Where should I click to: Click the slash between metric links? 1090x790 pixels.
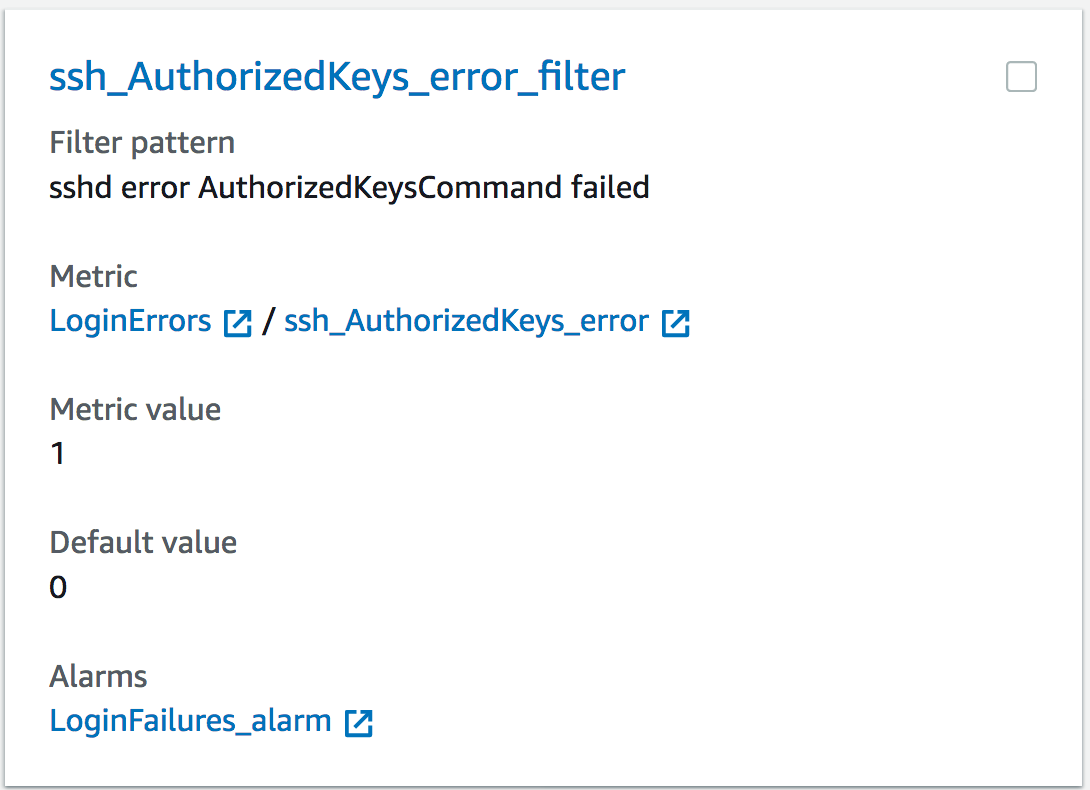point(268,322)
